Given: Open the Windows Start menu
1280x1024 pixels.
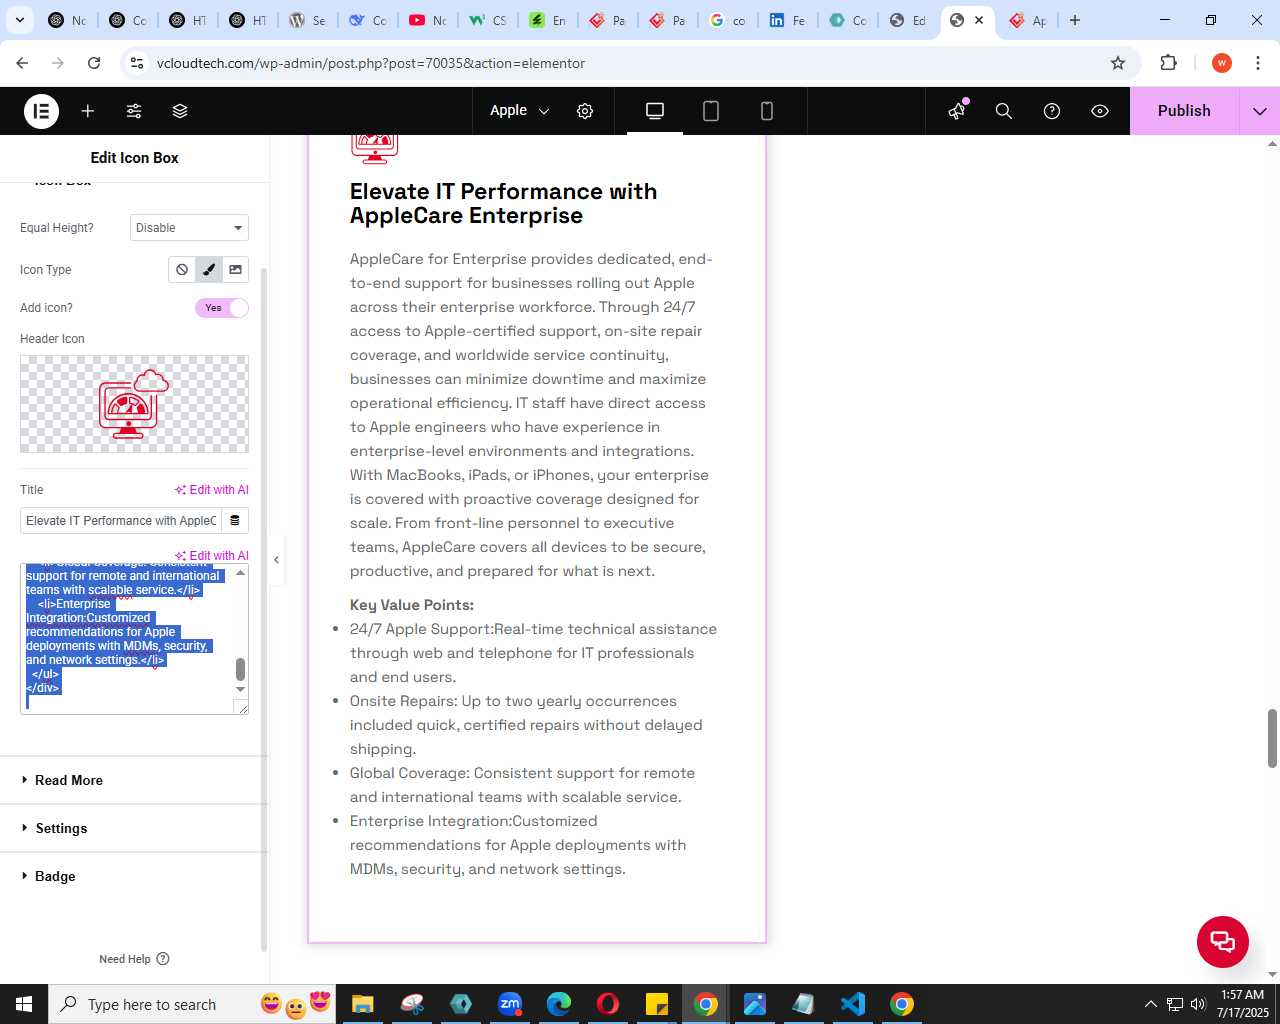Looking at the screenshot, I should click(x=24, y=1004).
